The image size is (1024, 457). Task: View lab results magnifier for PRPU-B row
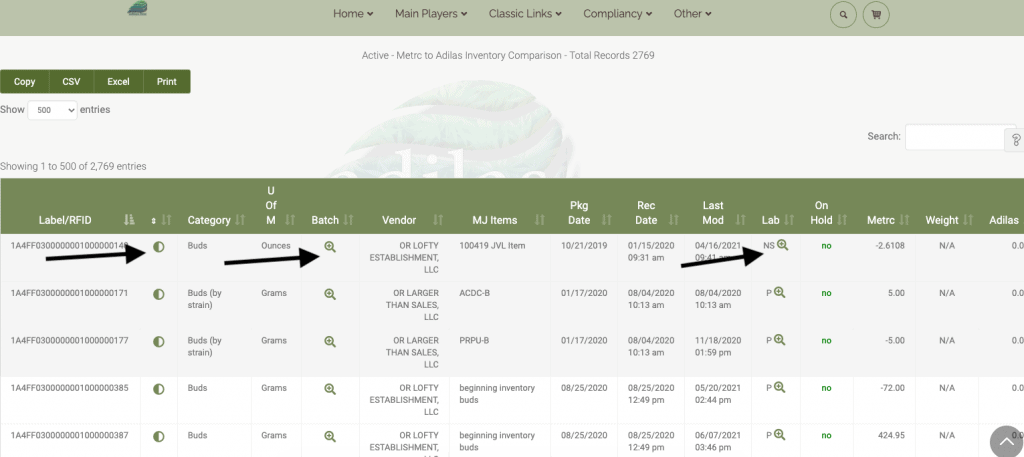click(x=779, y=339)
